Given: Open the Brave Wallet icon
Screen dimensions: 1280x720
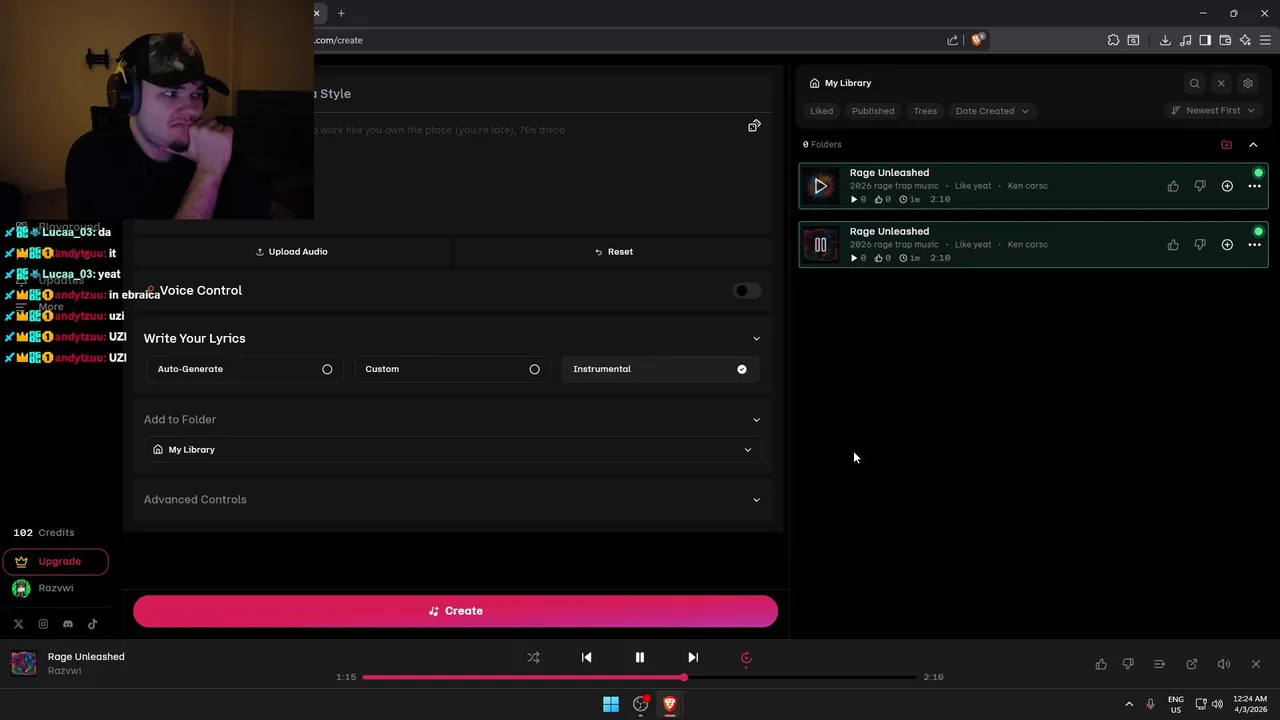Looking at the screenshot, I should click(1225, 40).
